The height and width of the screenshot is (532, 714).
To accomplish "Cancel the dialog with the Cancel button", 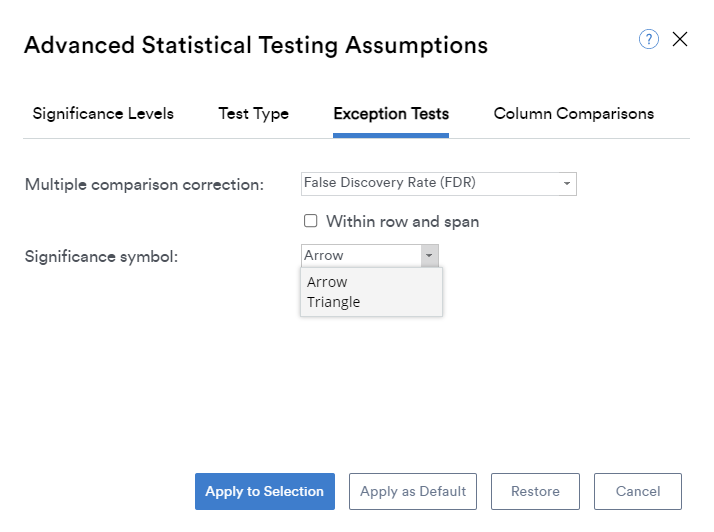I will point(638,492).
